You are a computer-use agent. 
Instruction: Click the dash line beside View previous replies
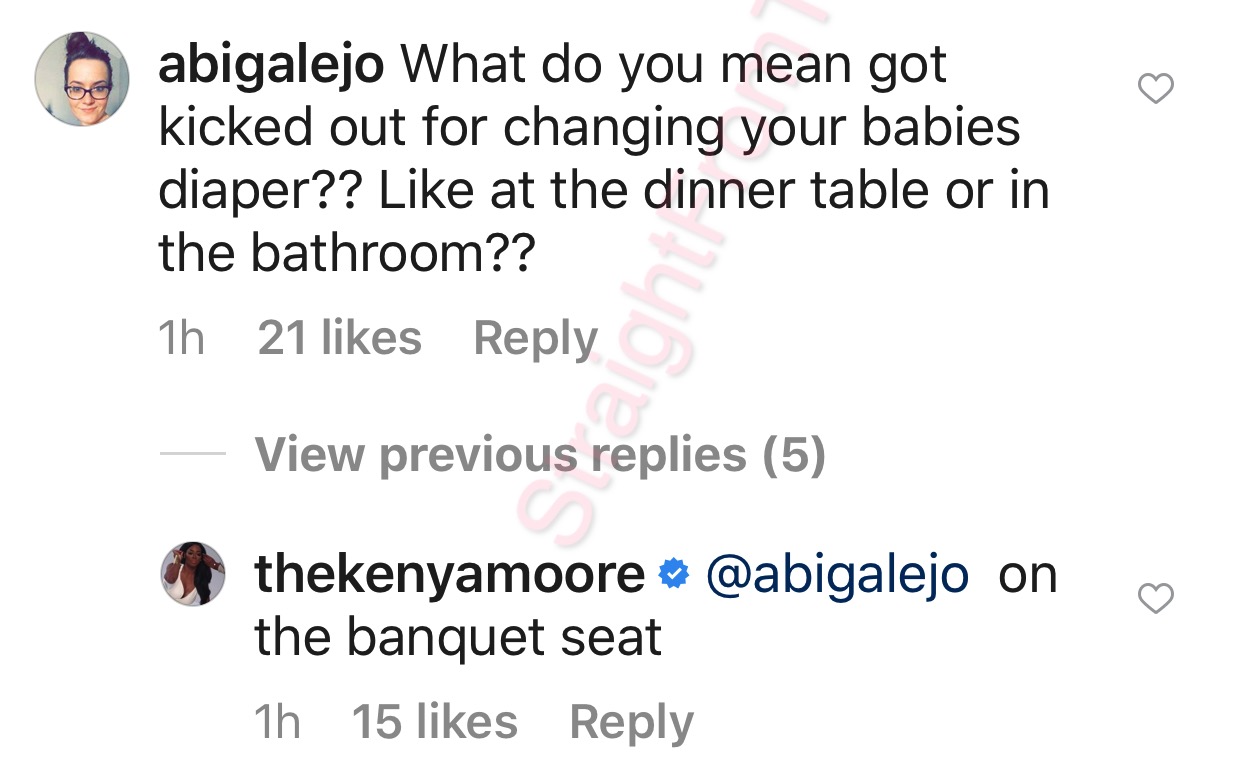coord(192,455)
